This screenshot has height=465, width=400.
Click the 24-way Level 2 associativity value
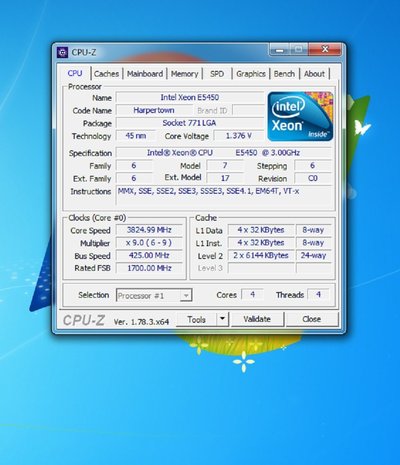click(313, 256)
